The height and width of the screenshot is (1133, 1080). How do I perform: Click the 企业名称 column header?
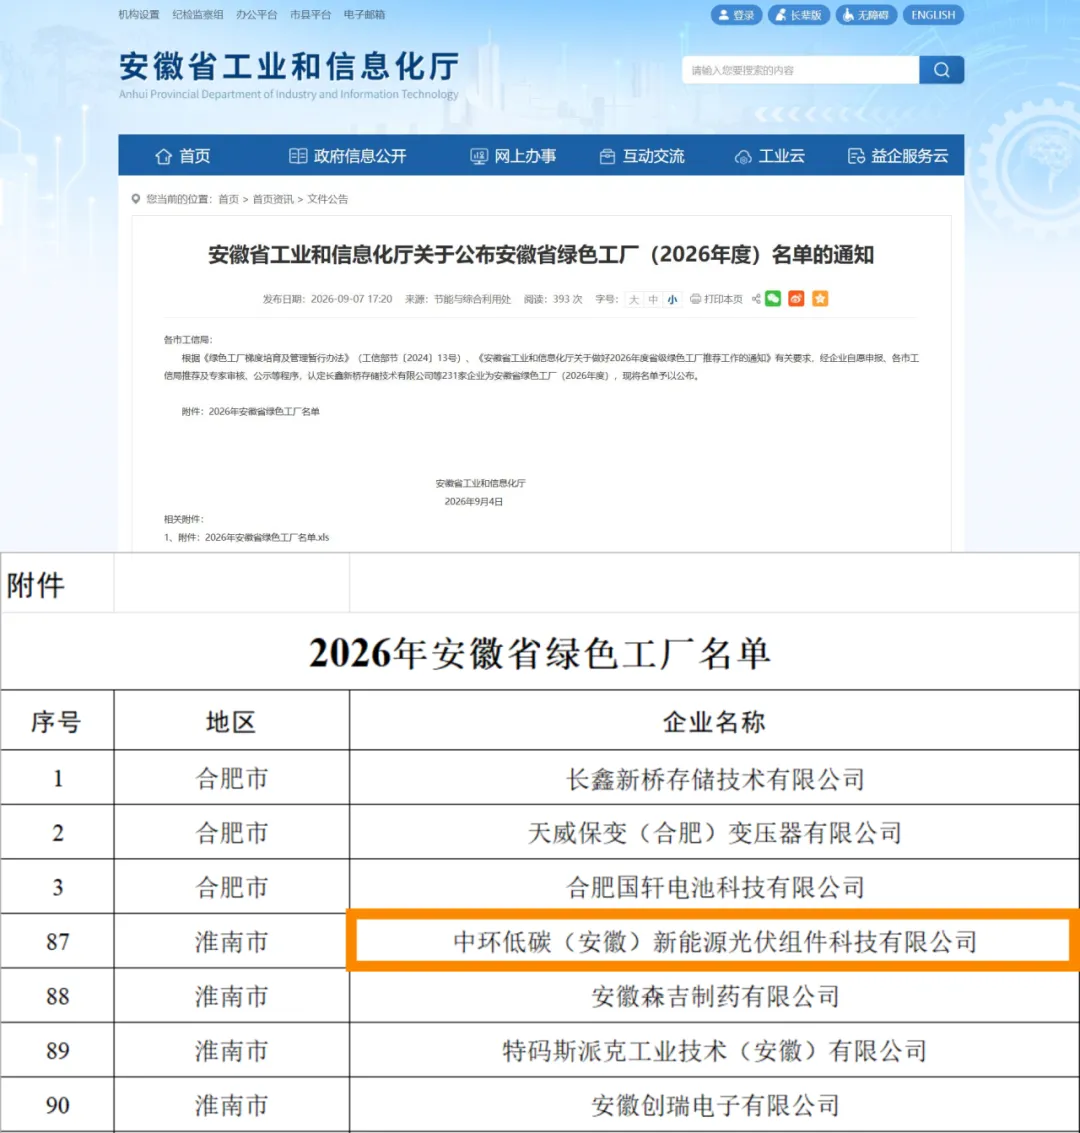coord(714,721)
